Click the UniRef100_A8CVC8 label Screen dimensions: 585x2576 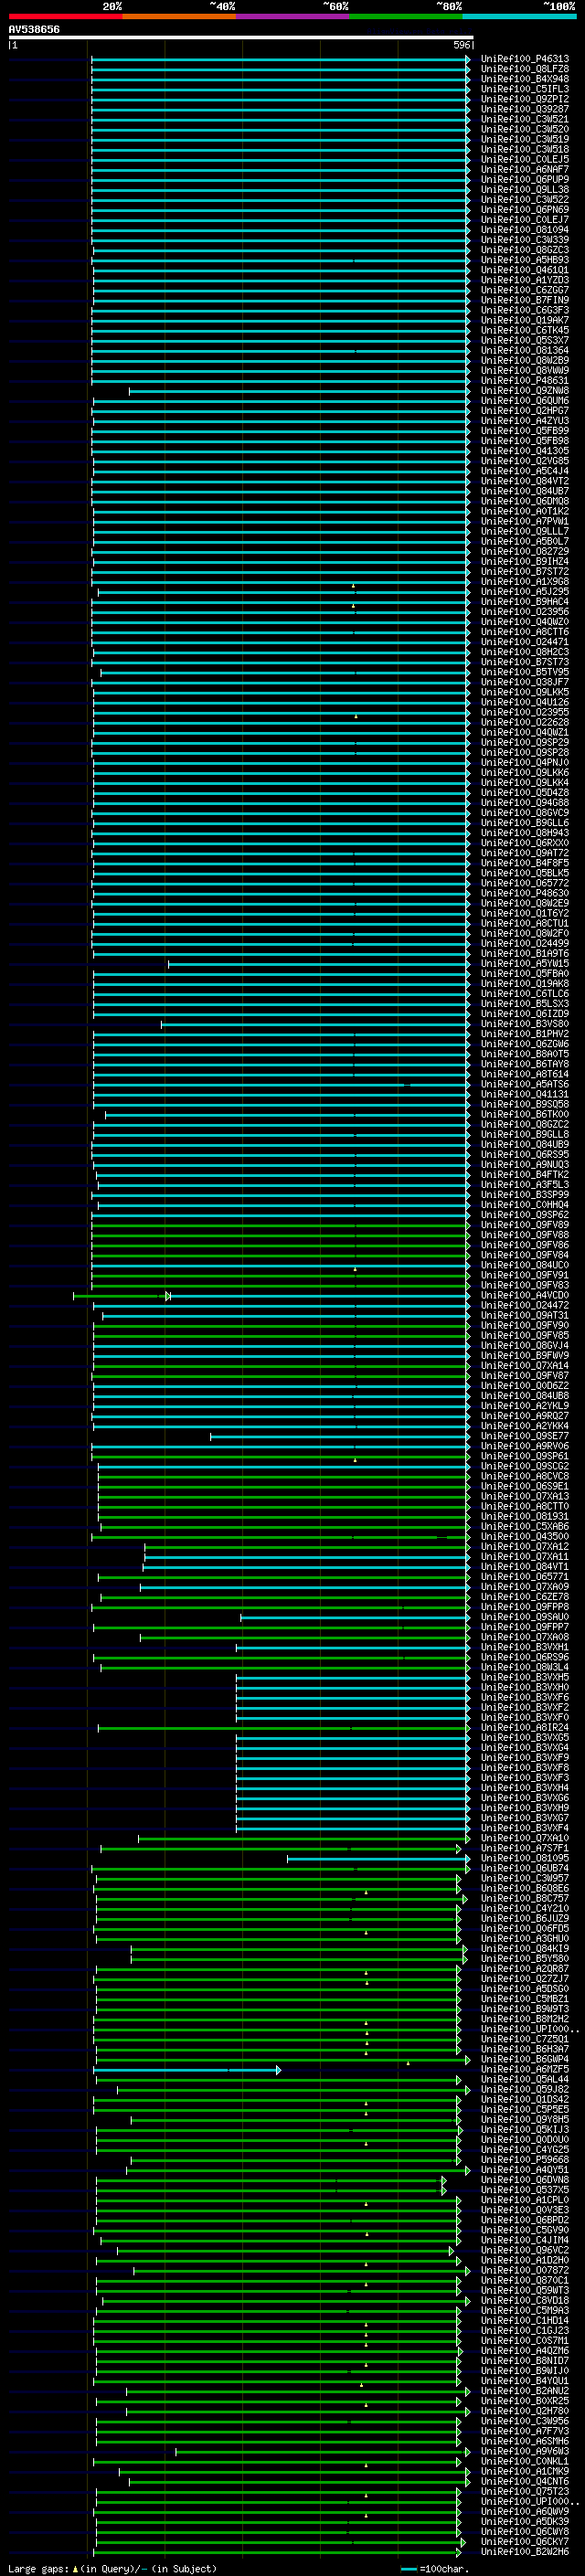525,1476
